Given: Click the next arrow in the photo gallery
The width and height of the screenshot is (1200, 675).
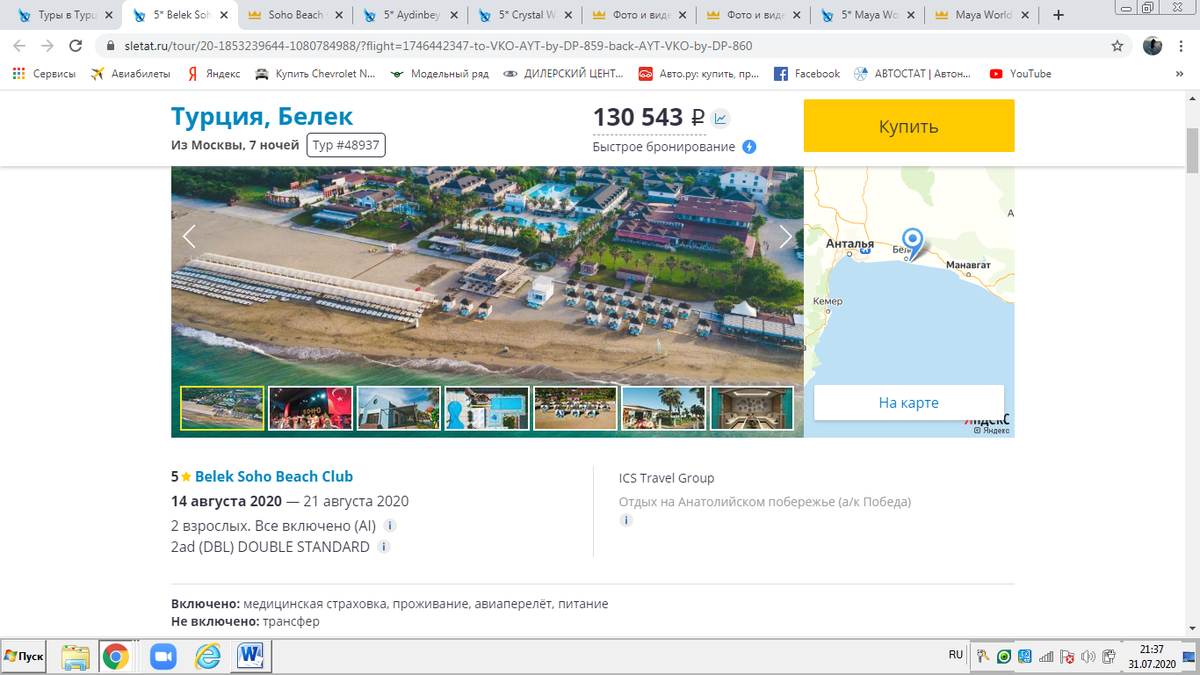Looking at the screenshot, I should pyautogui.click(x=786, y=236).
